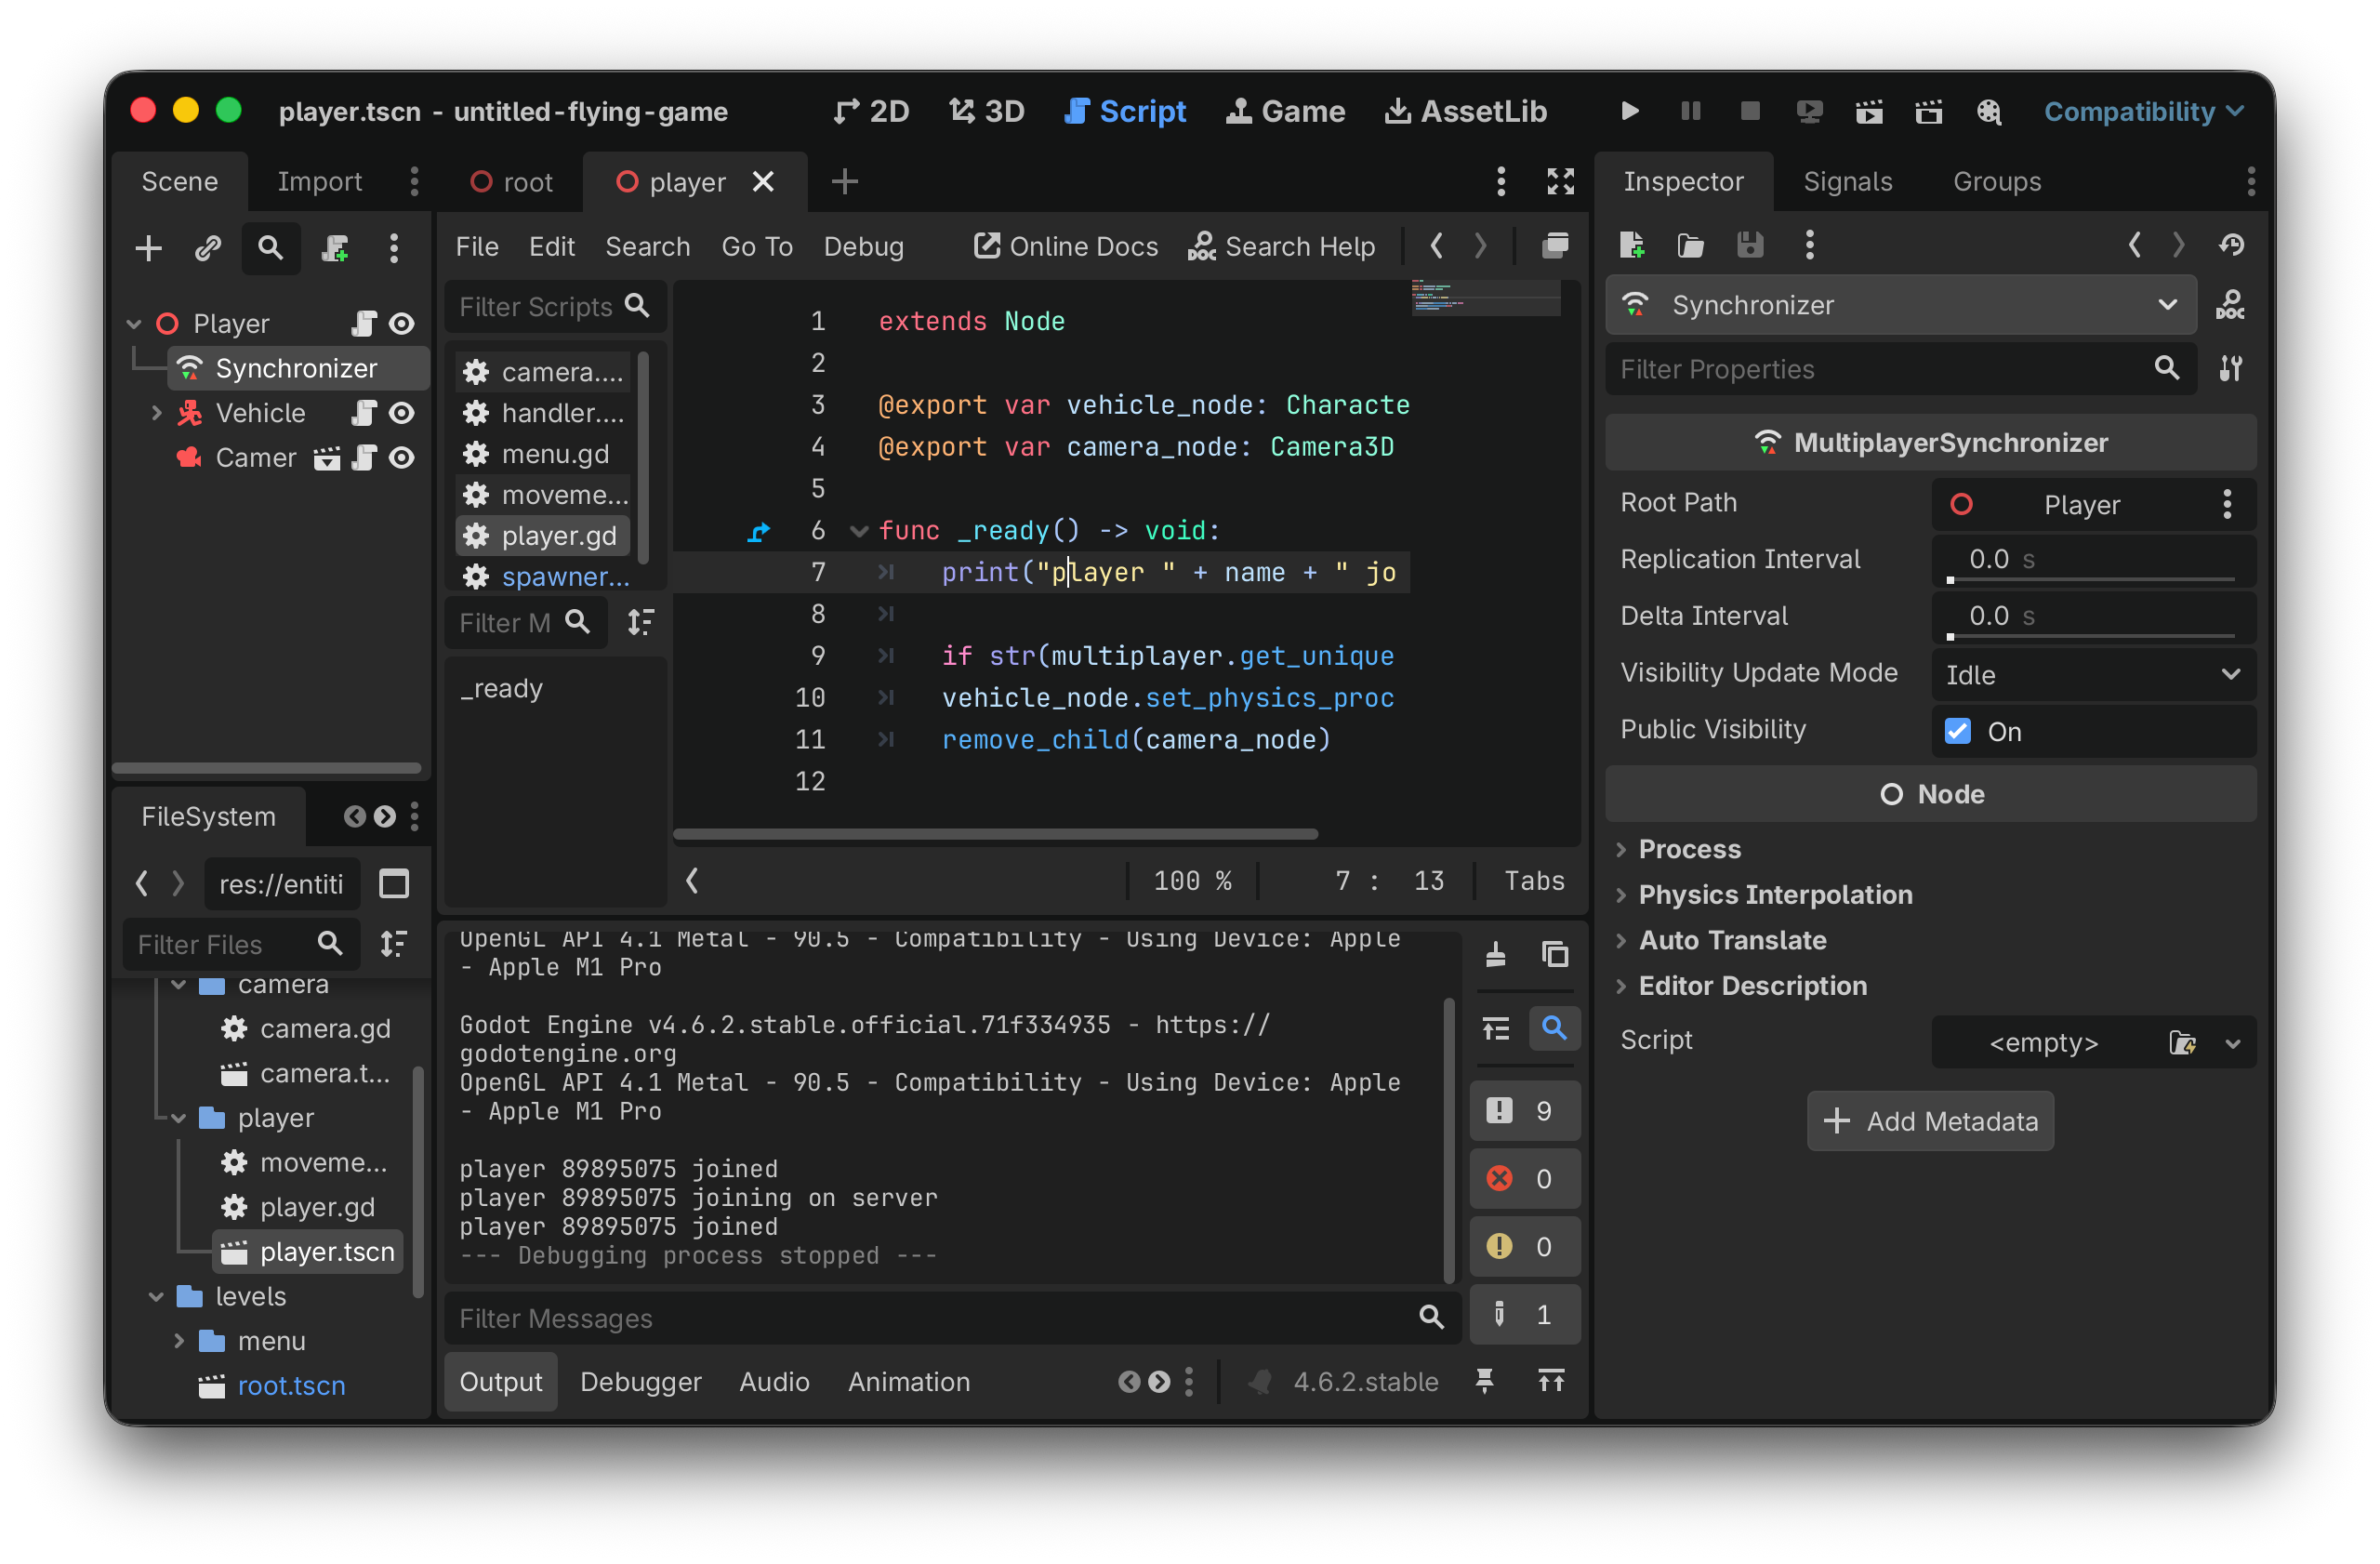Collapse the _ready function fold arrow

click(x=858, y=530)
